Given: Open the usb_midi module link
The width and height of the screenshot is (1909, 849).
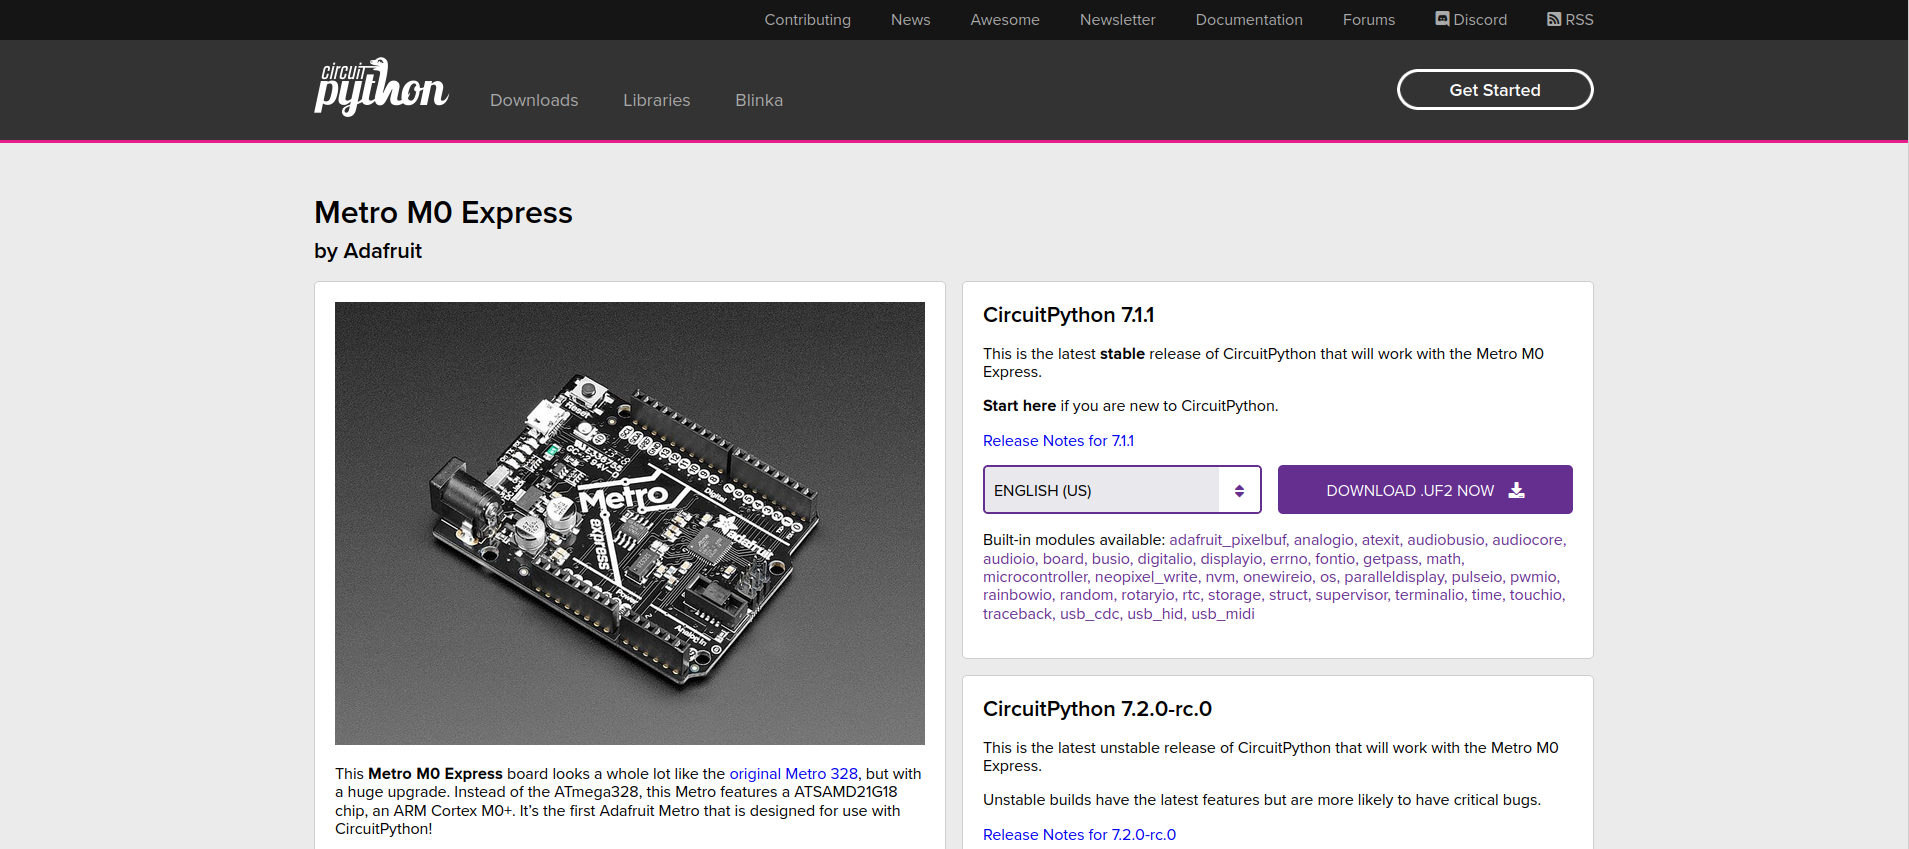Looking at the screenshot, I should pyautogui.click(x=1223, y=614).
